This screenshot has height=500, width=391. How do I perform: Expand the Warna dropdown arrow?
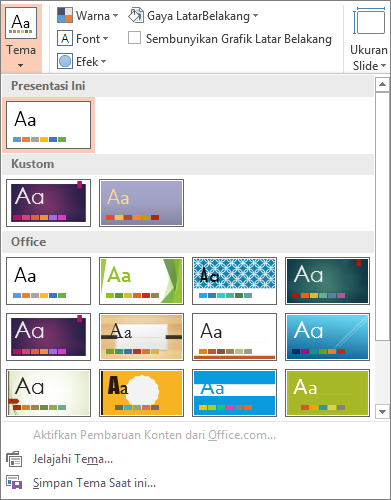[x=115, y=15]
